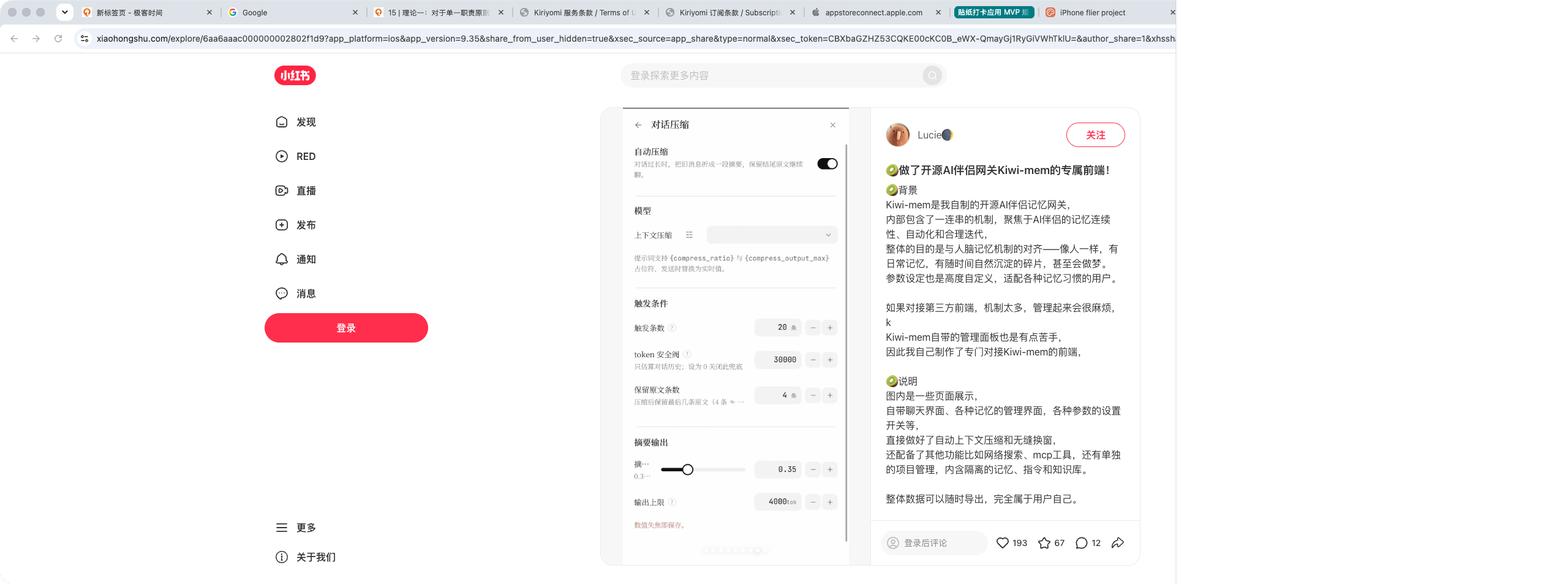Switch to the 新标签页 - 极客时间 tab
Image resolution: width=1568 pixels, height=584 pixels.
146,13
